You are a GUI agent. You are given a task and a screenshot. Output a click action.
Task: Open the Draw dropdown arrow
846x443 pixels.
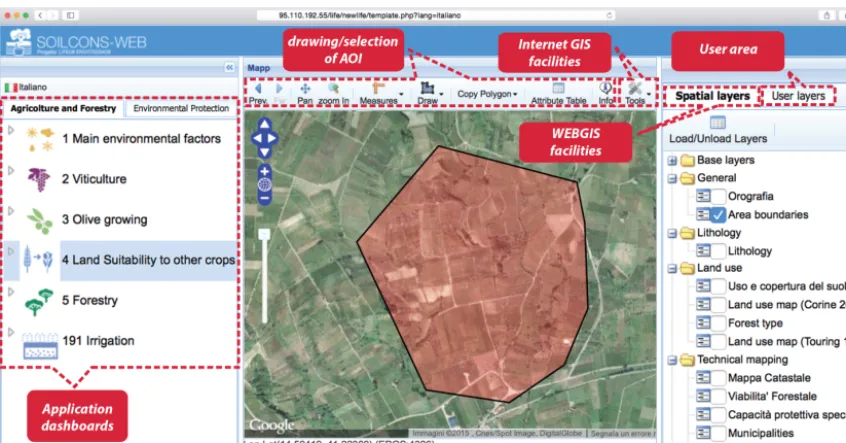[441, 94]
